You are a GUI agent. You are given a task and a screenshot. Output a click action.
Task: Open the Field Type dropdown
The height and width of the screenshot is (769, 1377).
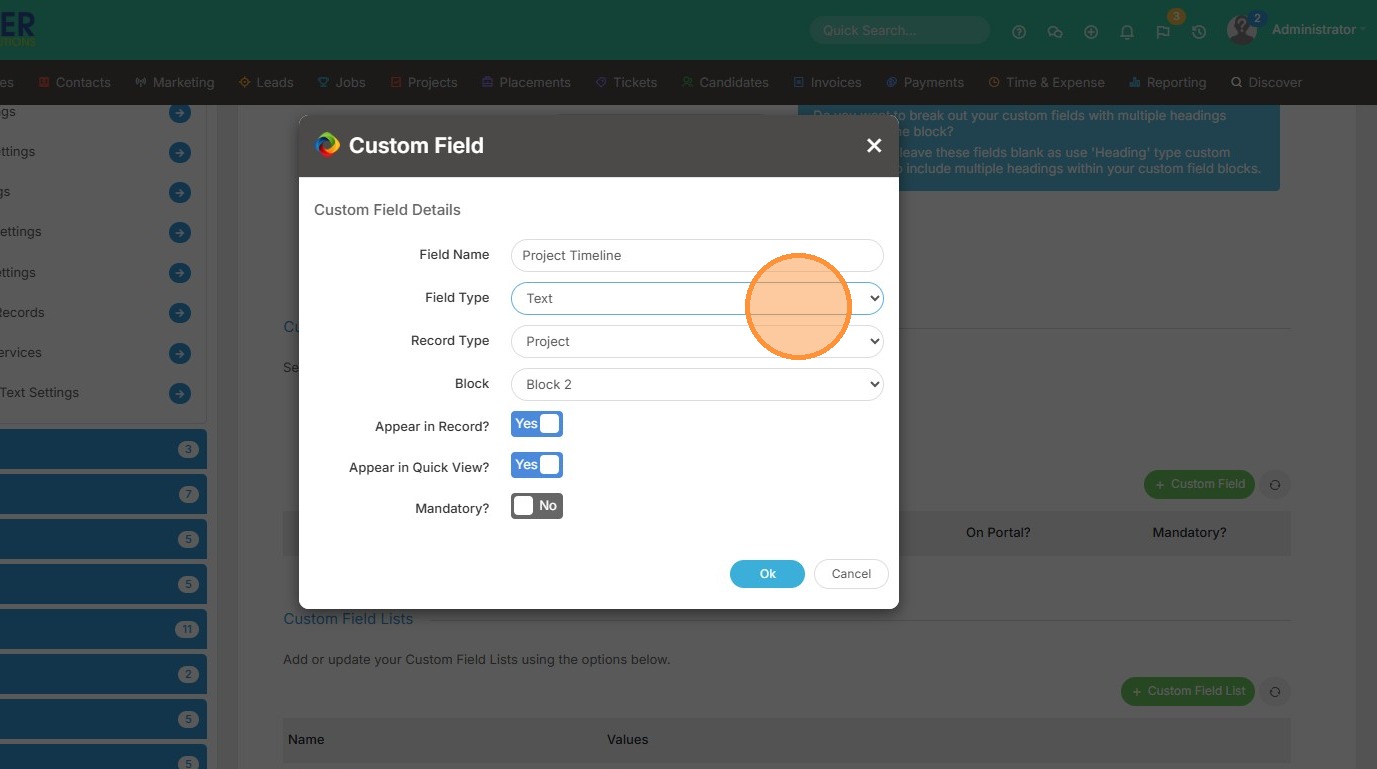[697, 298]
